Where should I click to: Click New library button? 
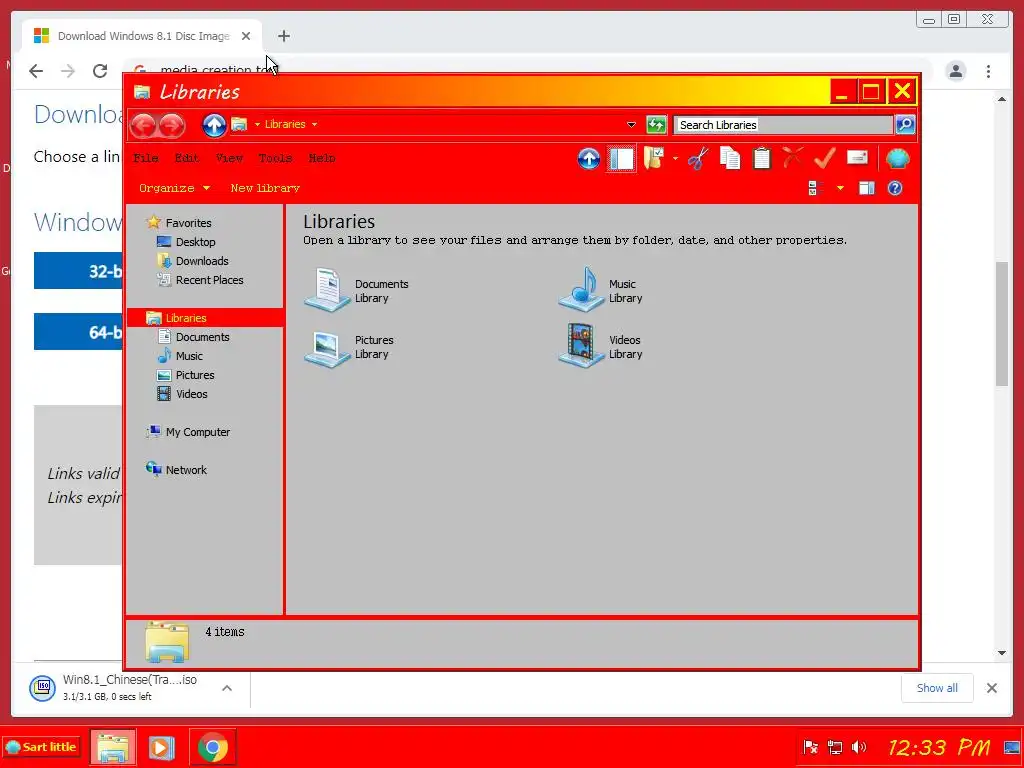pos(265,188)
